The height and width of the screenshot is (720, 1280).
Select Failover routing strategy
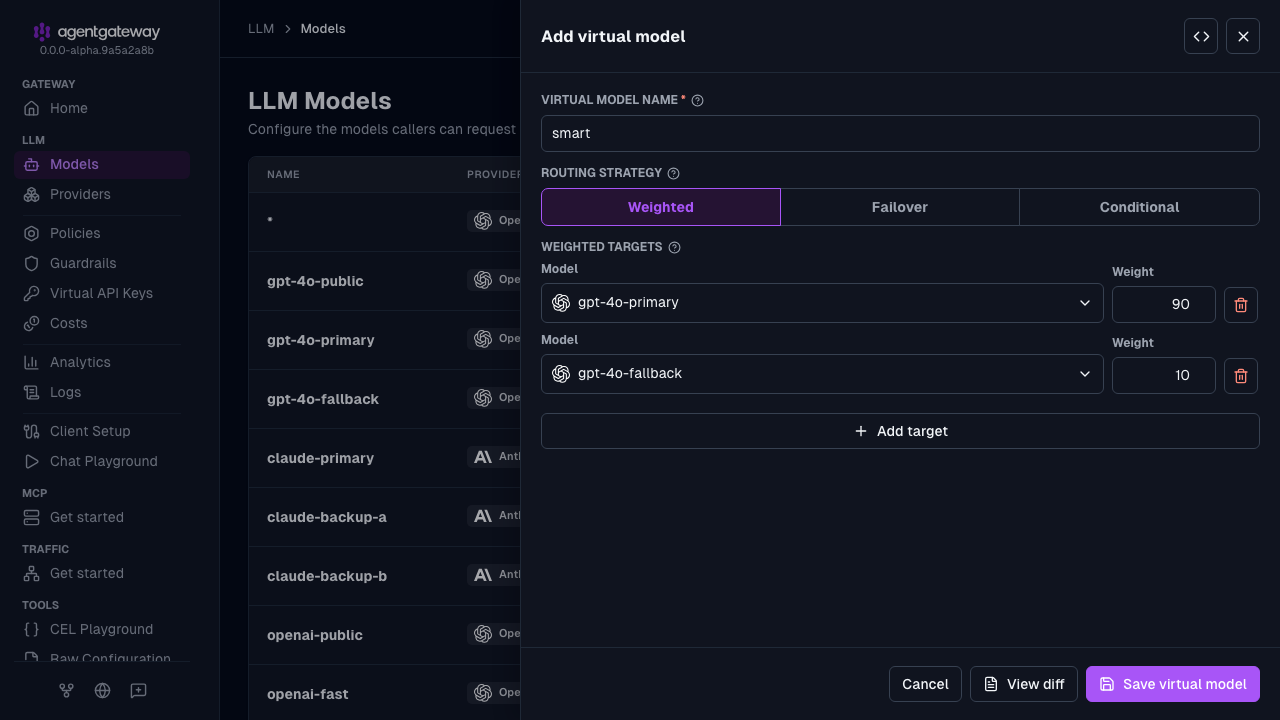(900, 207)
